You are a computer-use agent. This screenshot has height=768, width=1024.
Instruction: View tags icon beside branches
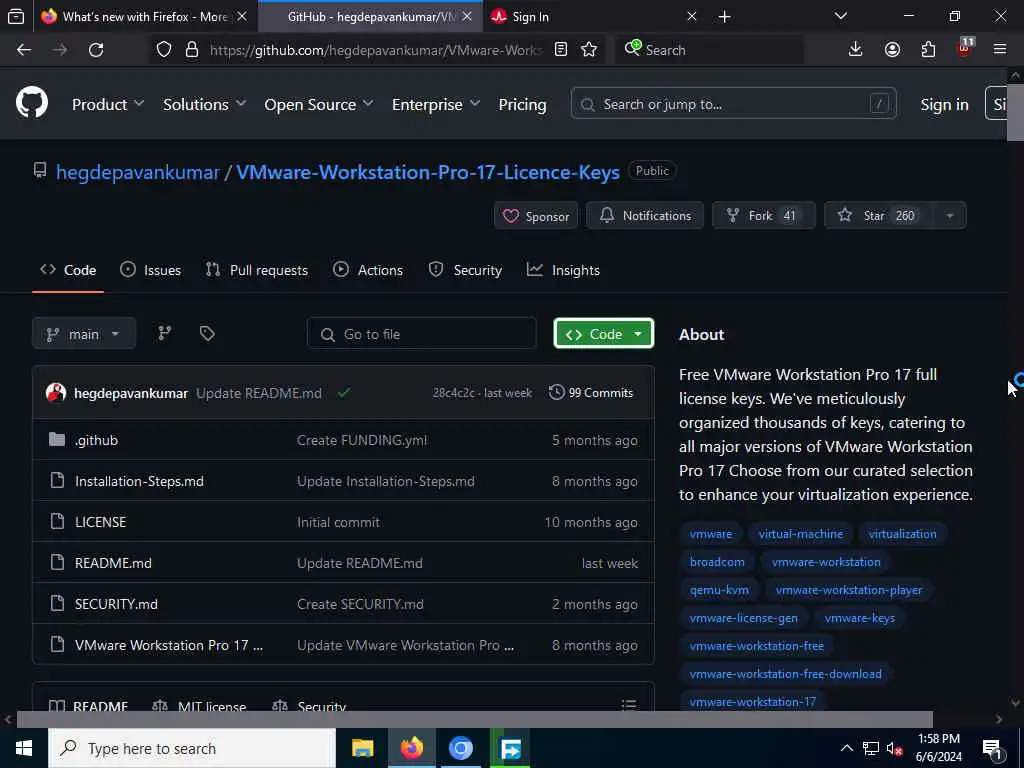point(207,334)
